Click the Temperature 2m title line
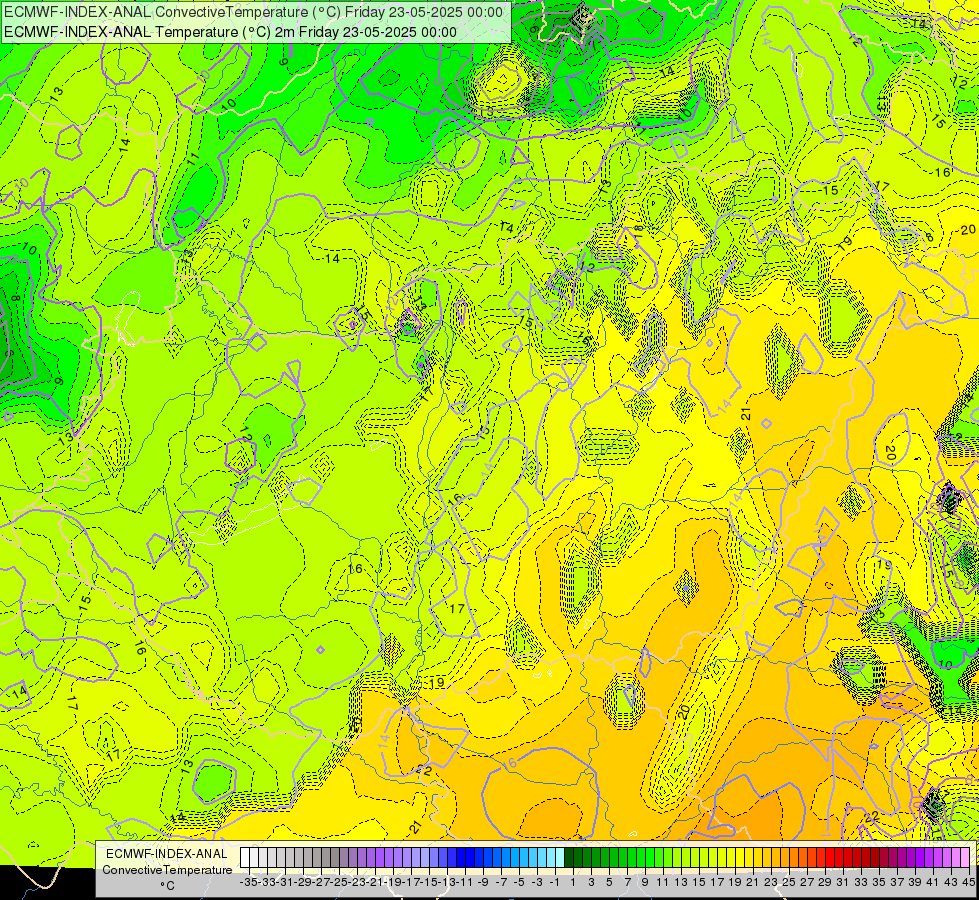 tap(230, 32)
